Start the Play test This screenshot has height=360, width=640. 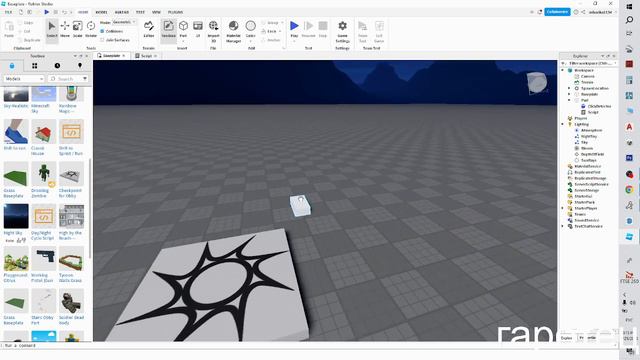[294, 29]
